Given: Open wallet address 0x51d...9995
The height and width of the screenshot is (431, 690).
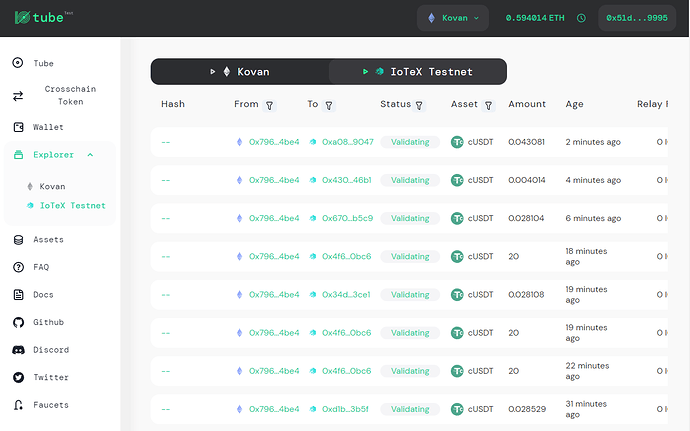Looking at the screenshot, I should [x=637, y=18].
